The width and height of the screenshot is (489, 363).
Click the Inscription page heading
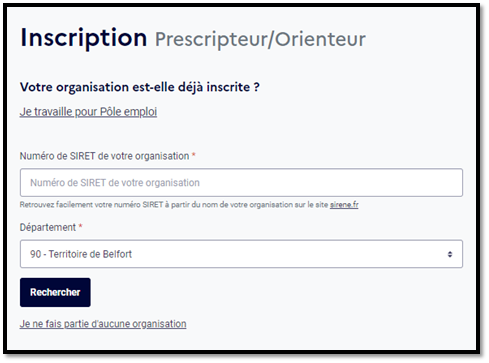click(x=84, y=38)
